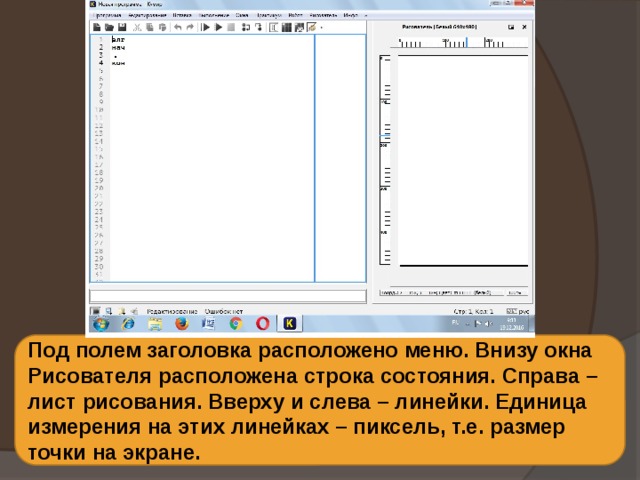Switch to the Кумир taskbar button

tap(289, 324)
